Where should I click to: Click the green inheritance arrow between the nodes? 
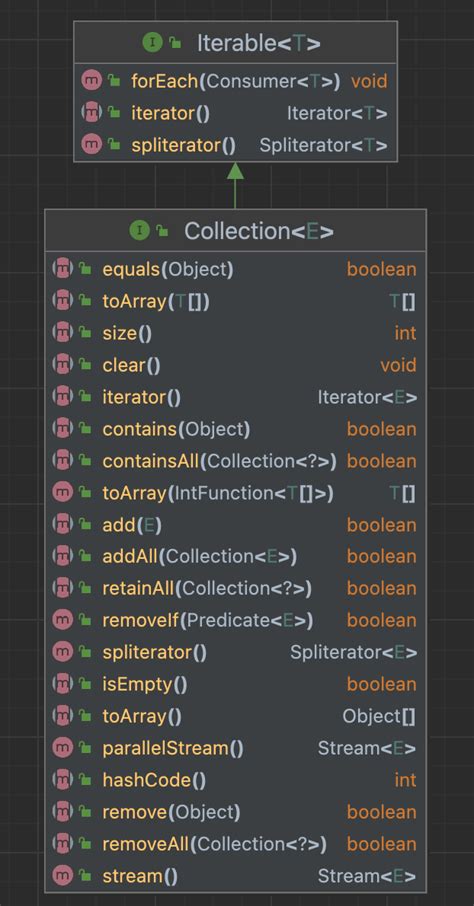click(x=235, y=185)
